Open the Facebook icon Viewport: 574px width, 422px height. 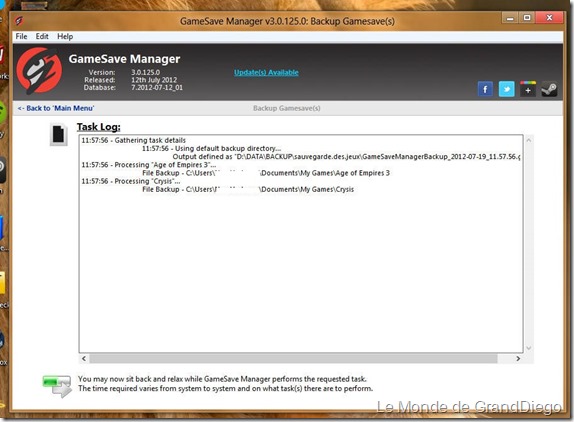click(485, 89)
